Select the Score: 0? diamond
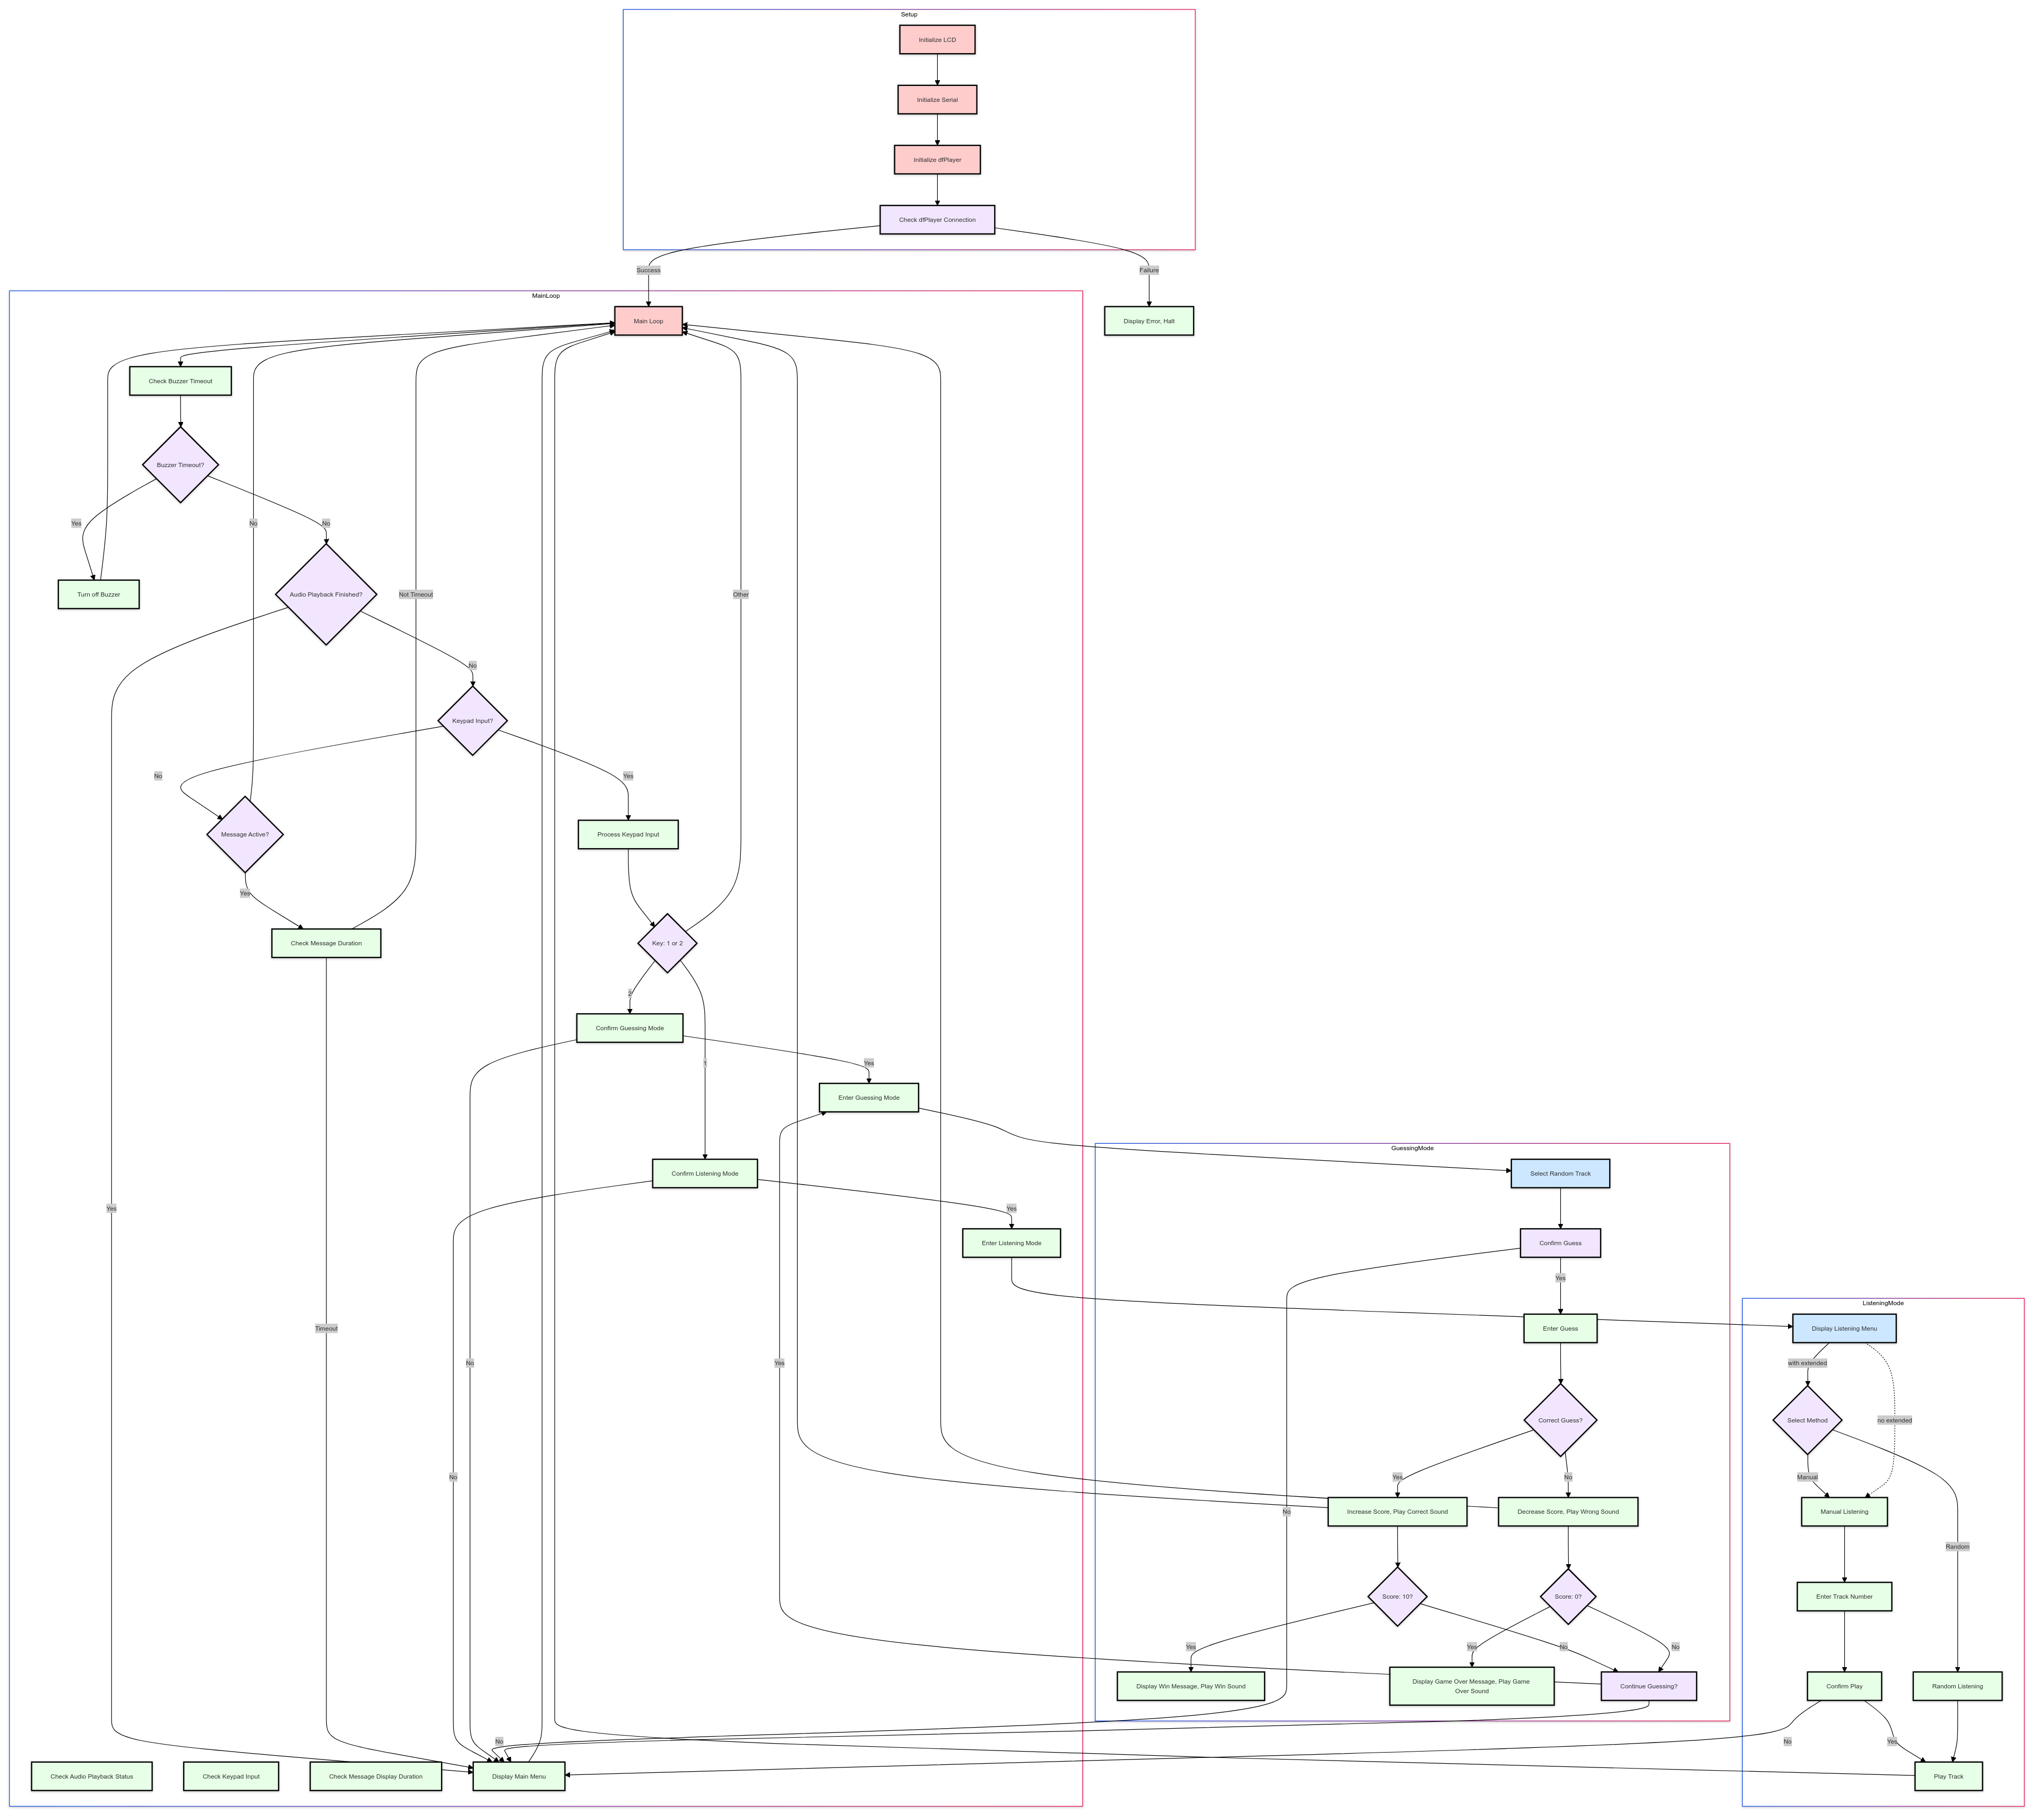2038x1820 pixels. pos(1568,1597)
